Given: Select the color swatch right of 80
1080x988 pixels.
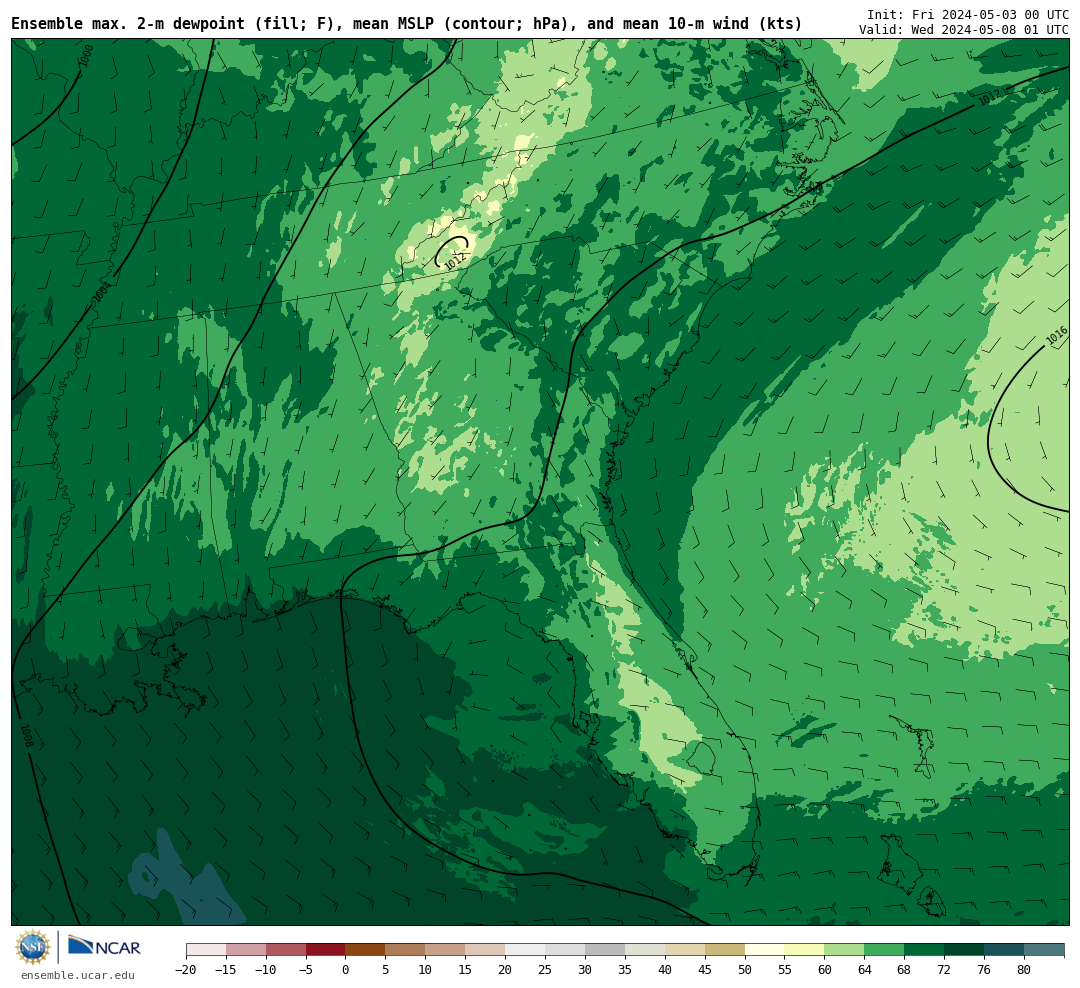Looking at the screenshot, I should coord(1044,949).
